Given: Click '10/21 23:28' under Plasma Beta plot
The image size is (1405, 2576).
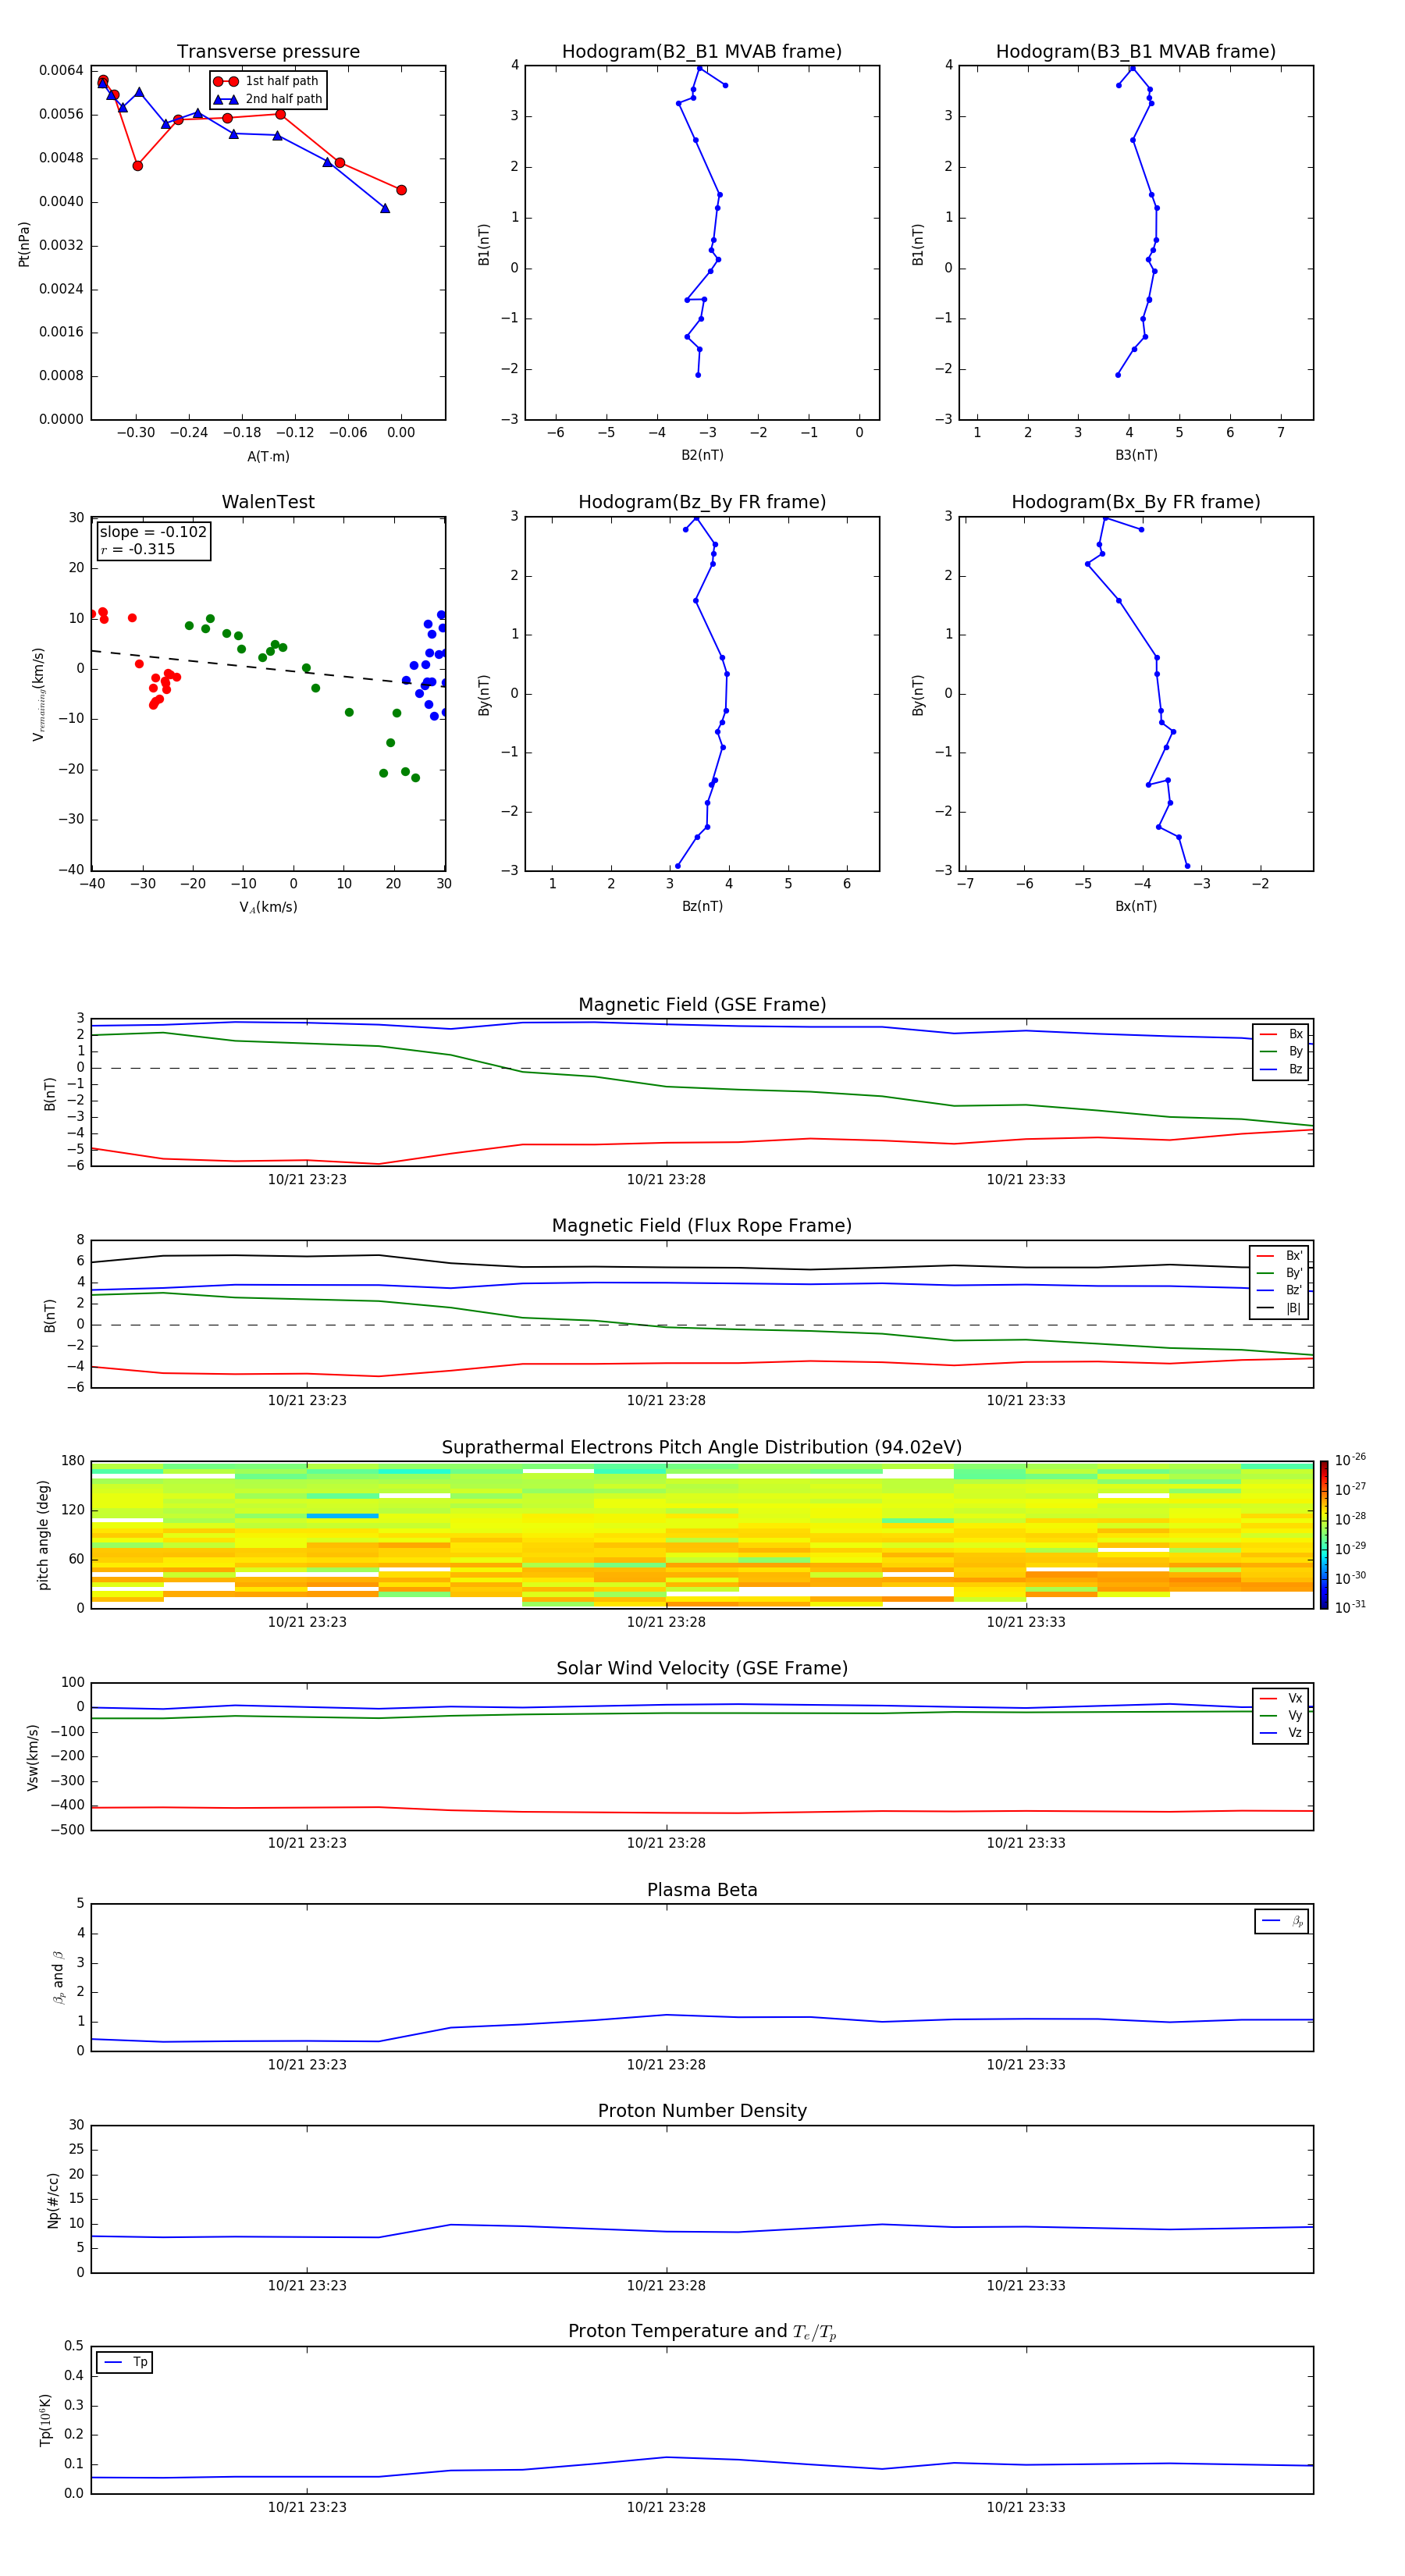Looking at the screenshot, I should [666, 2065].
